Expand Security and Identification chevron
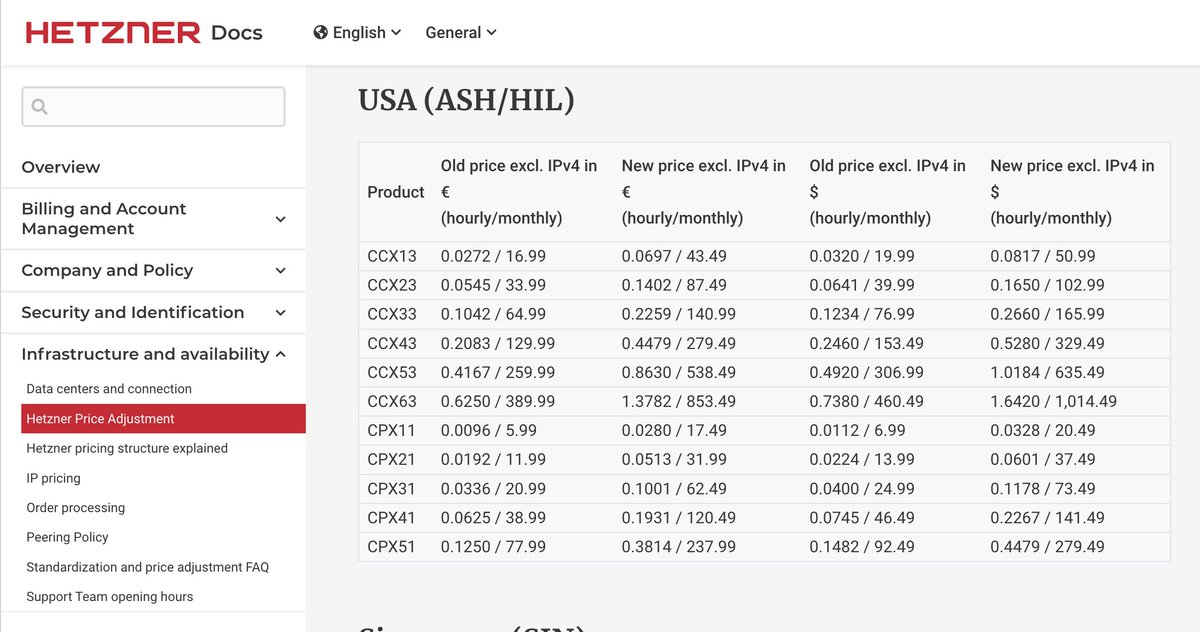The width and height of the screenshot is (1200, 632). (x=280, y=313)
